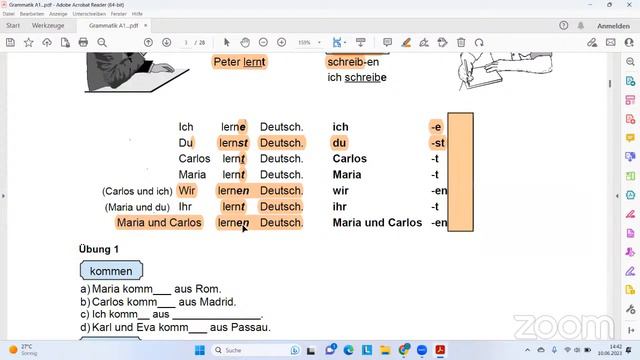Image resolution: width=640 pixels, height=360 pixels.
Task: Expand the left navigation pane arrow
Action: [3, 196]
